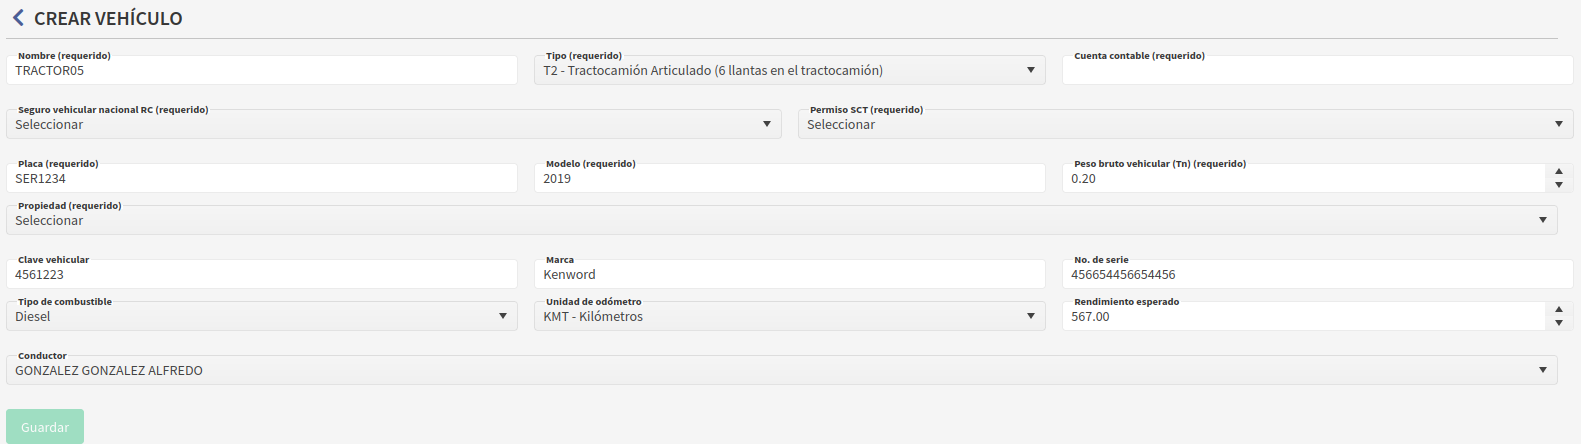Decrease Rendimiento esperado with down arrow
This screenshot has width=1581, height=444.
tap(1559, 323)
